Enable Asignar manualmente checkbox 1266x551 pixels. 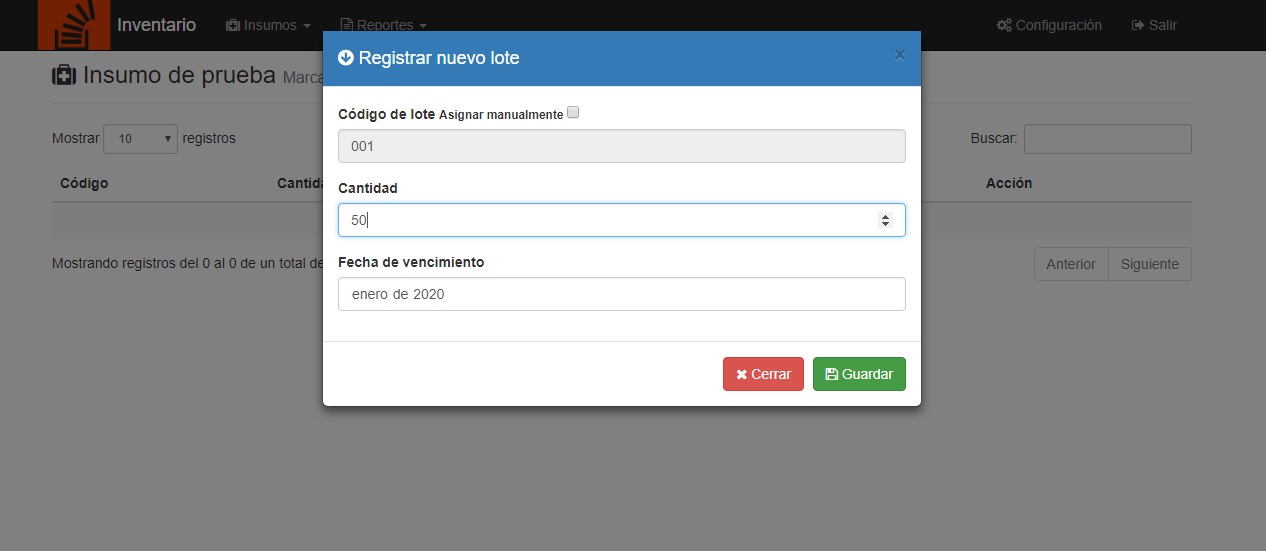pos(573,113)
